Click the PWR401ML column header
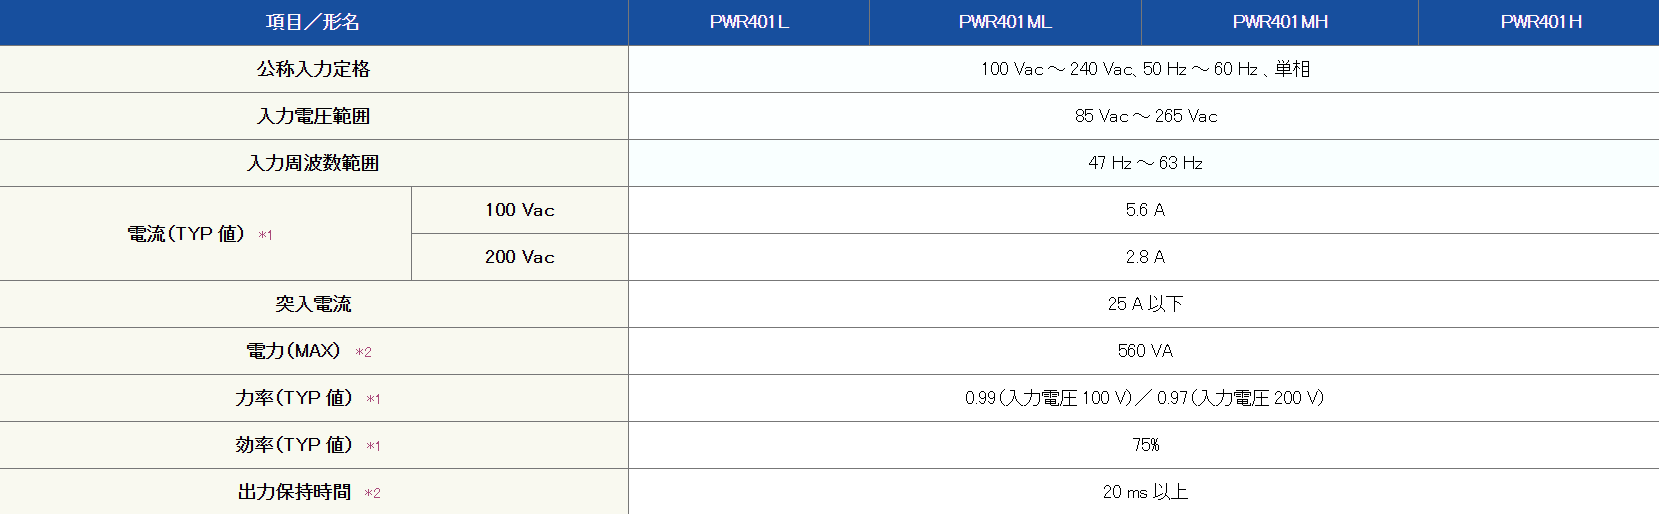The image size is (1659, 514). pyautogui.click(x=1005, y=22)
